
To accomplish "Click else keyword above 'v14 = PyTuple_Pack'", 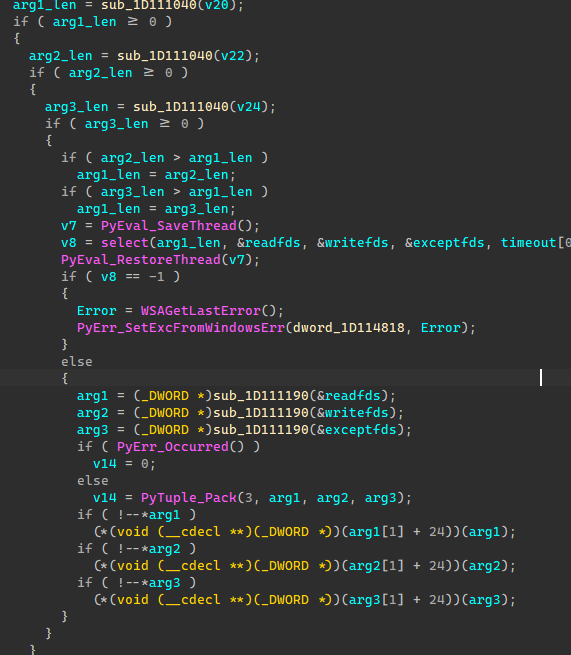I will point(93,481).
